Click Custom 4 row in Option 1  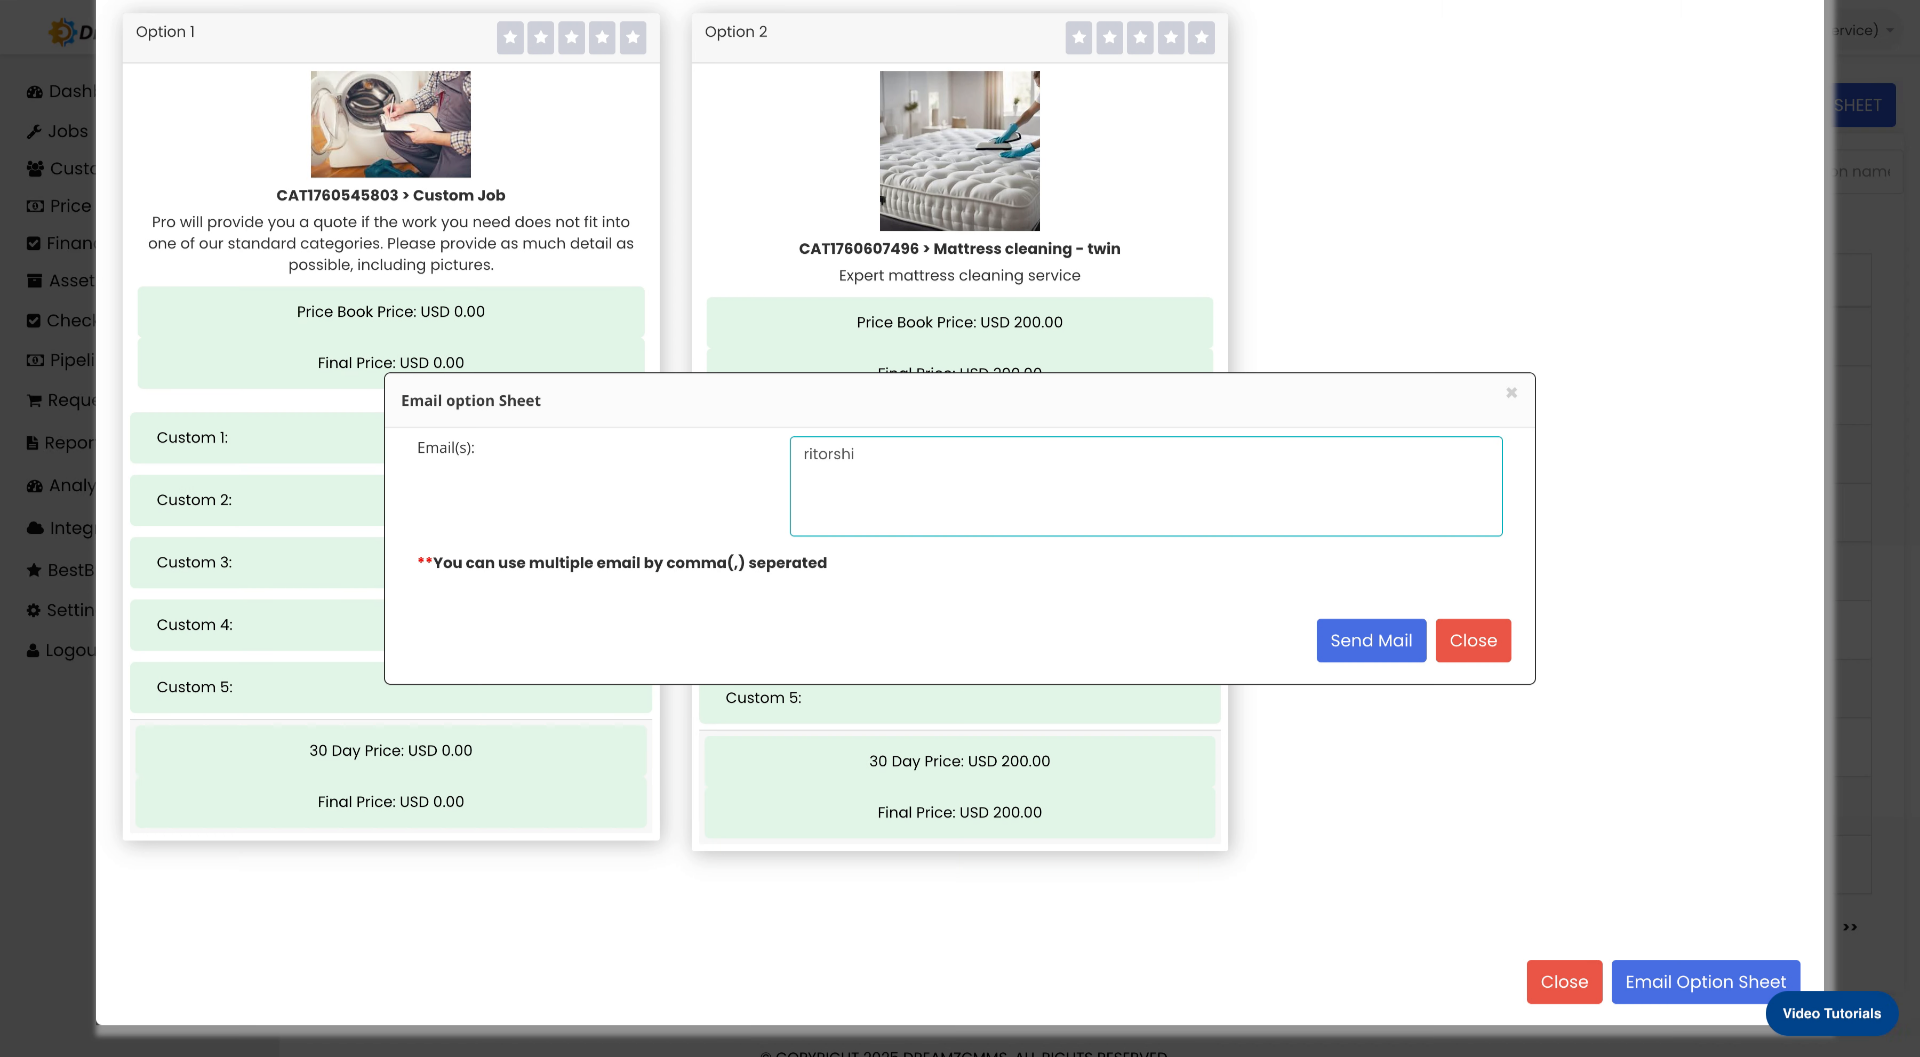pyautogui.click(x=257, y=625)
